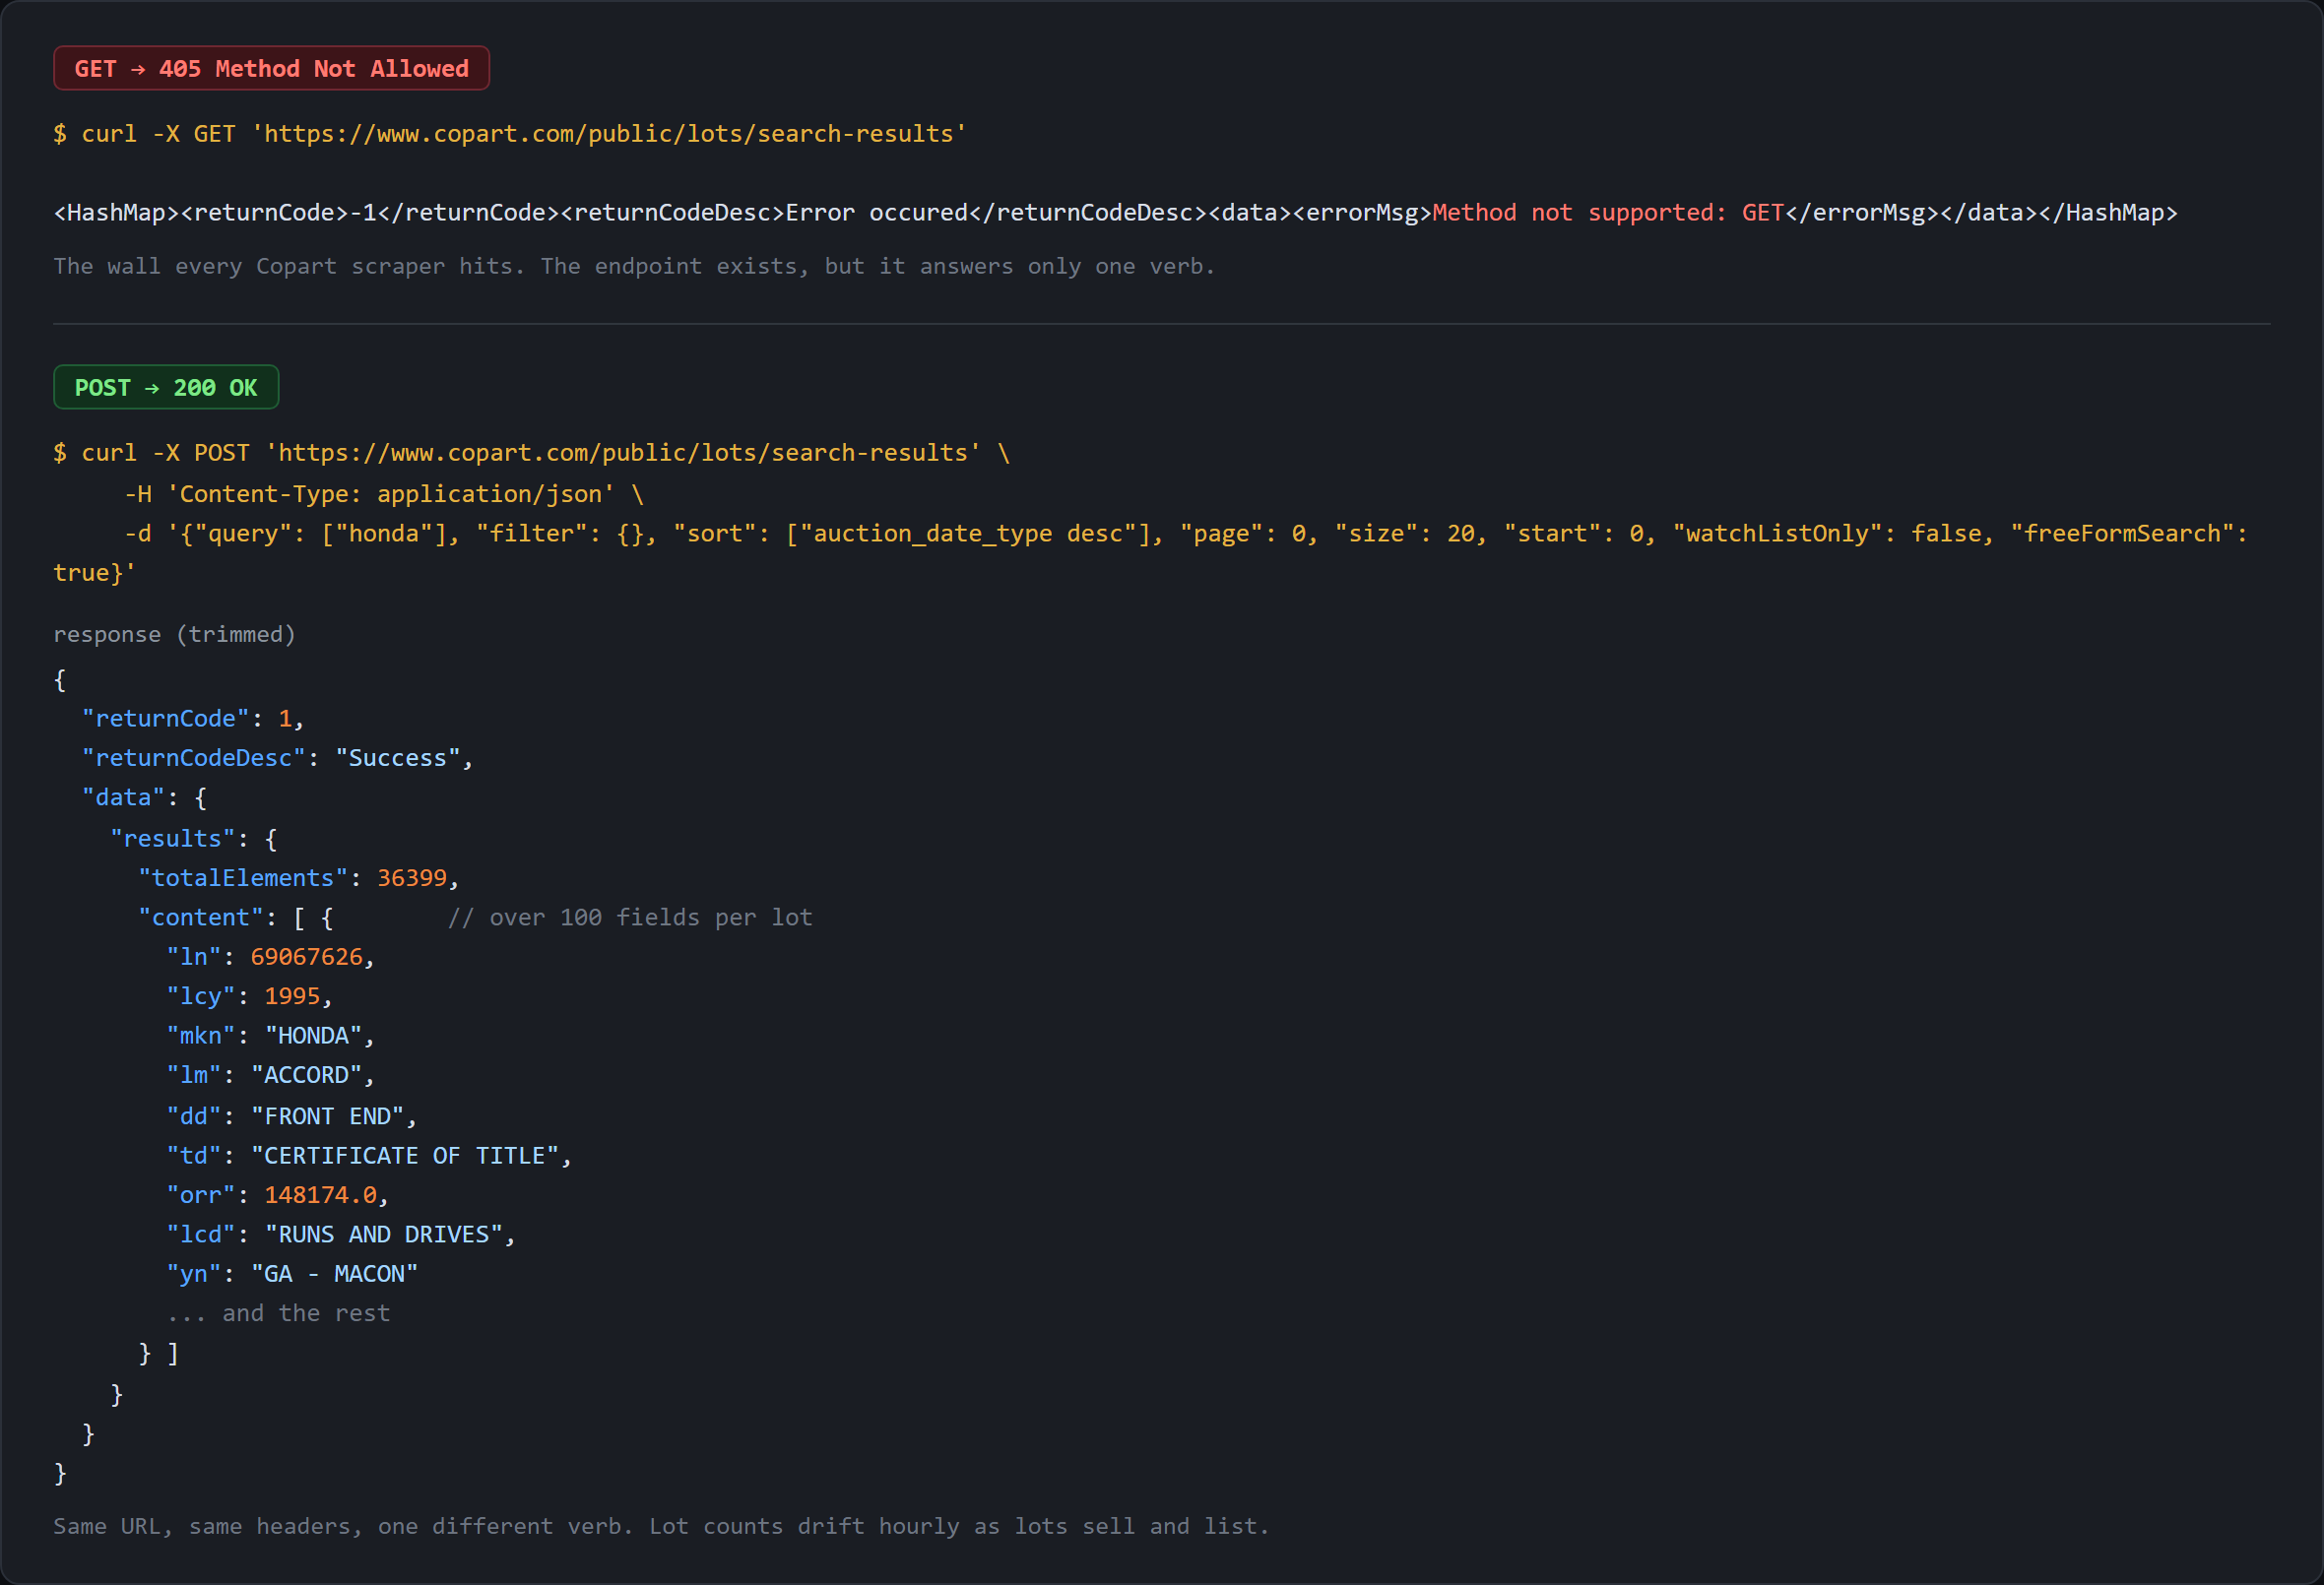Click the "data": { line
Screen dimensions: 2324x1585
[x=145, y=797]
